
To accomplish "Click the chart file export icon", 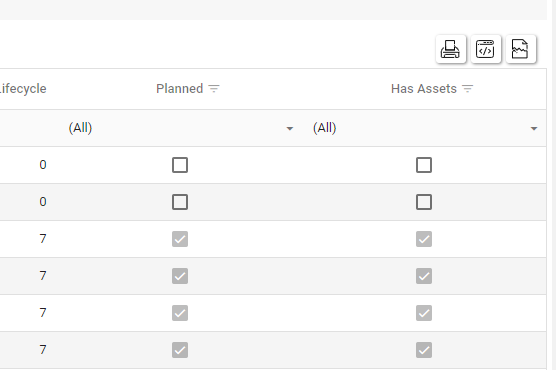I will (521, 49).
